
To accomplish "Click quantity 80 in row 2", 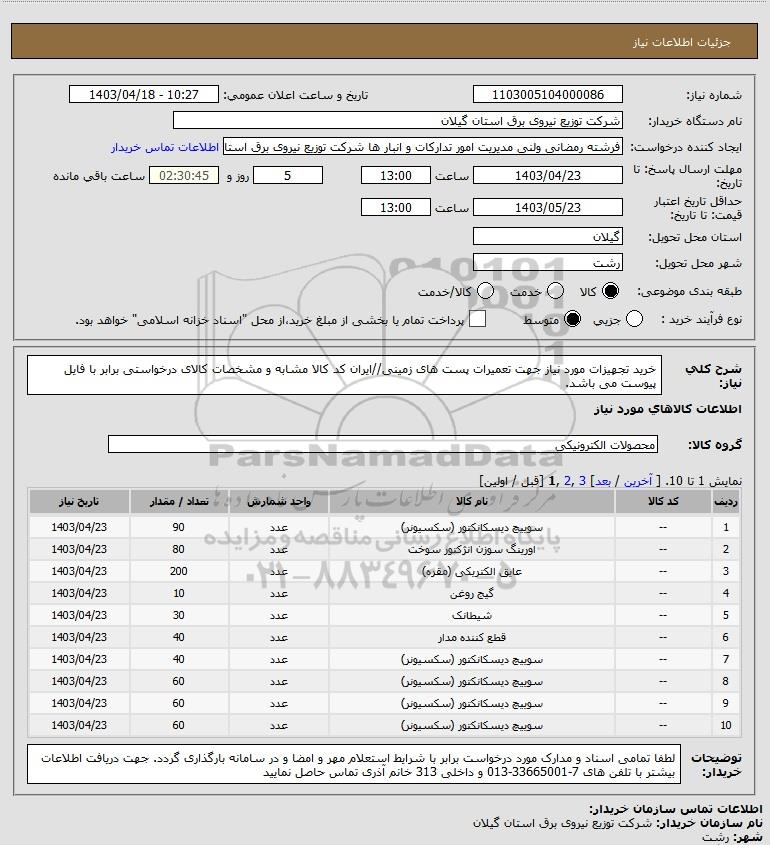I will tap(179, 549).
